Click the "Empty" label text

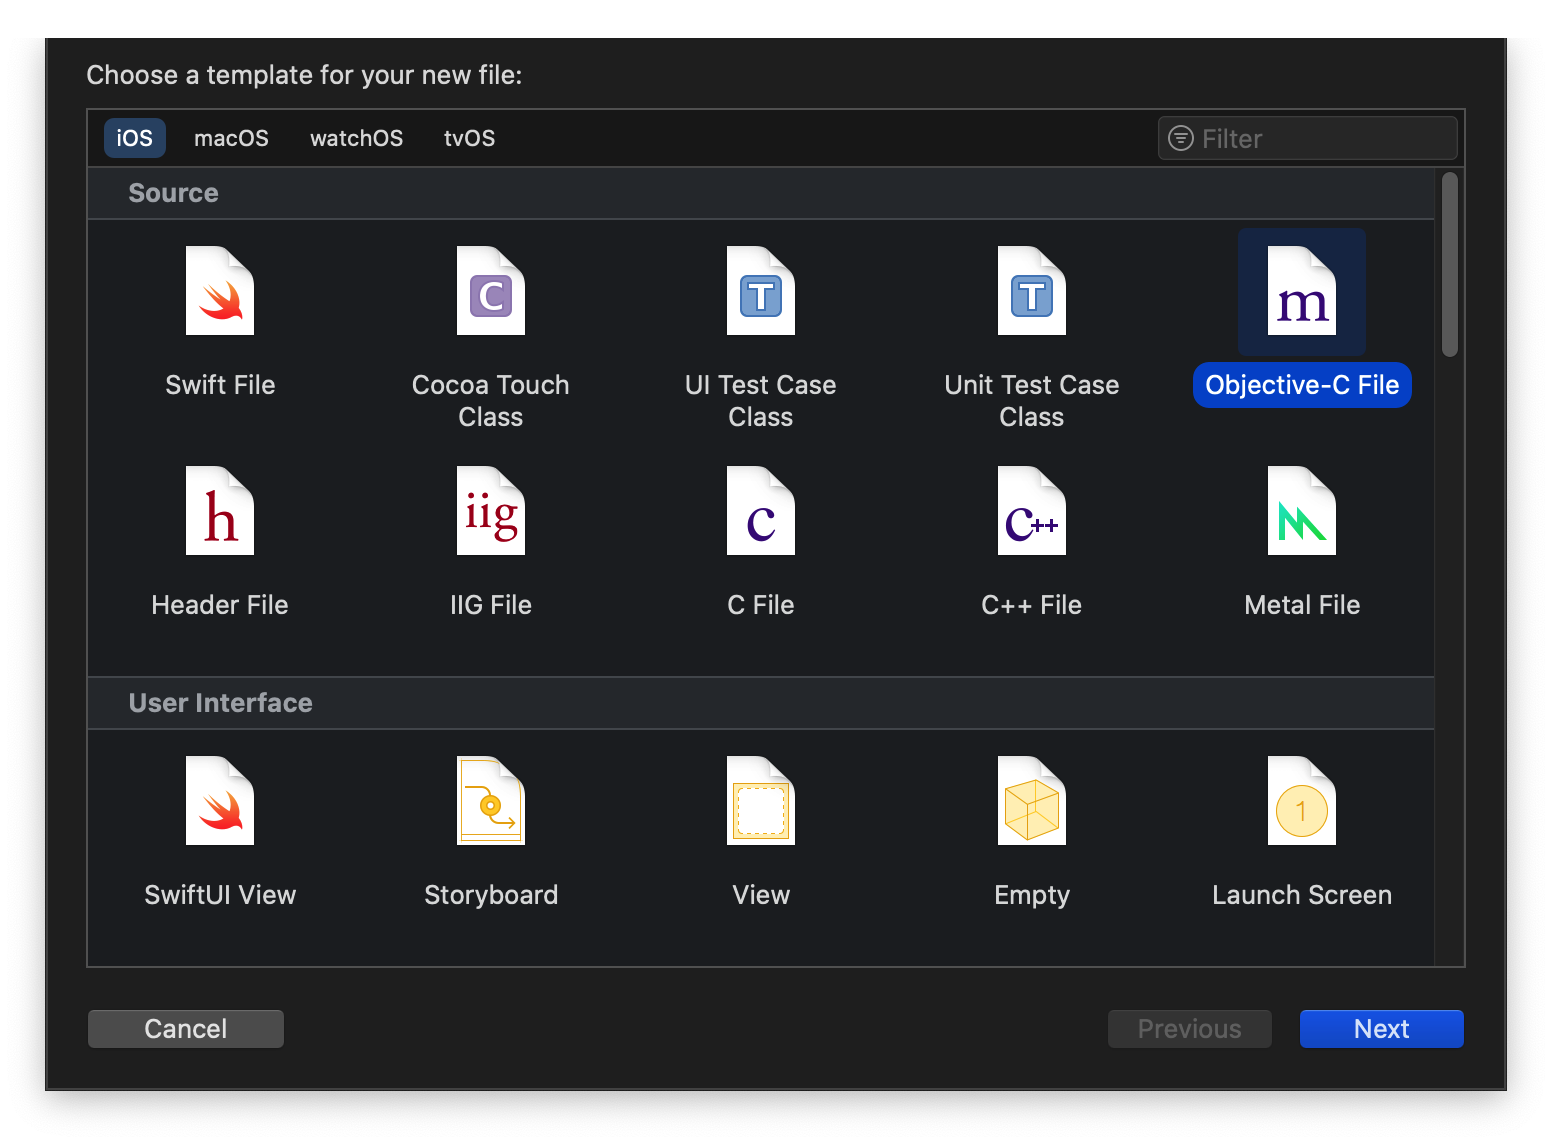1032,895
